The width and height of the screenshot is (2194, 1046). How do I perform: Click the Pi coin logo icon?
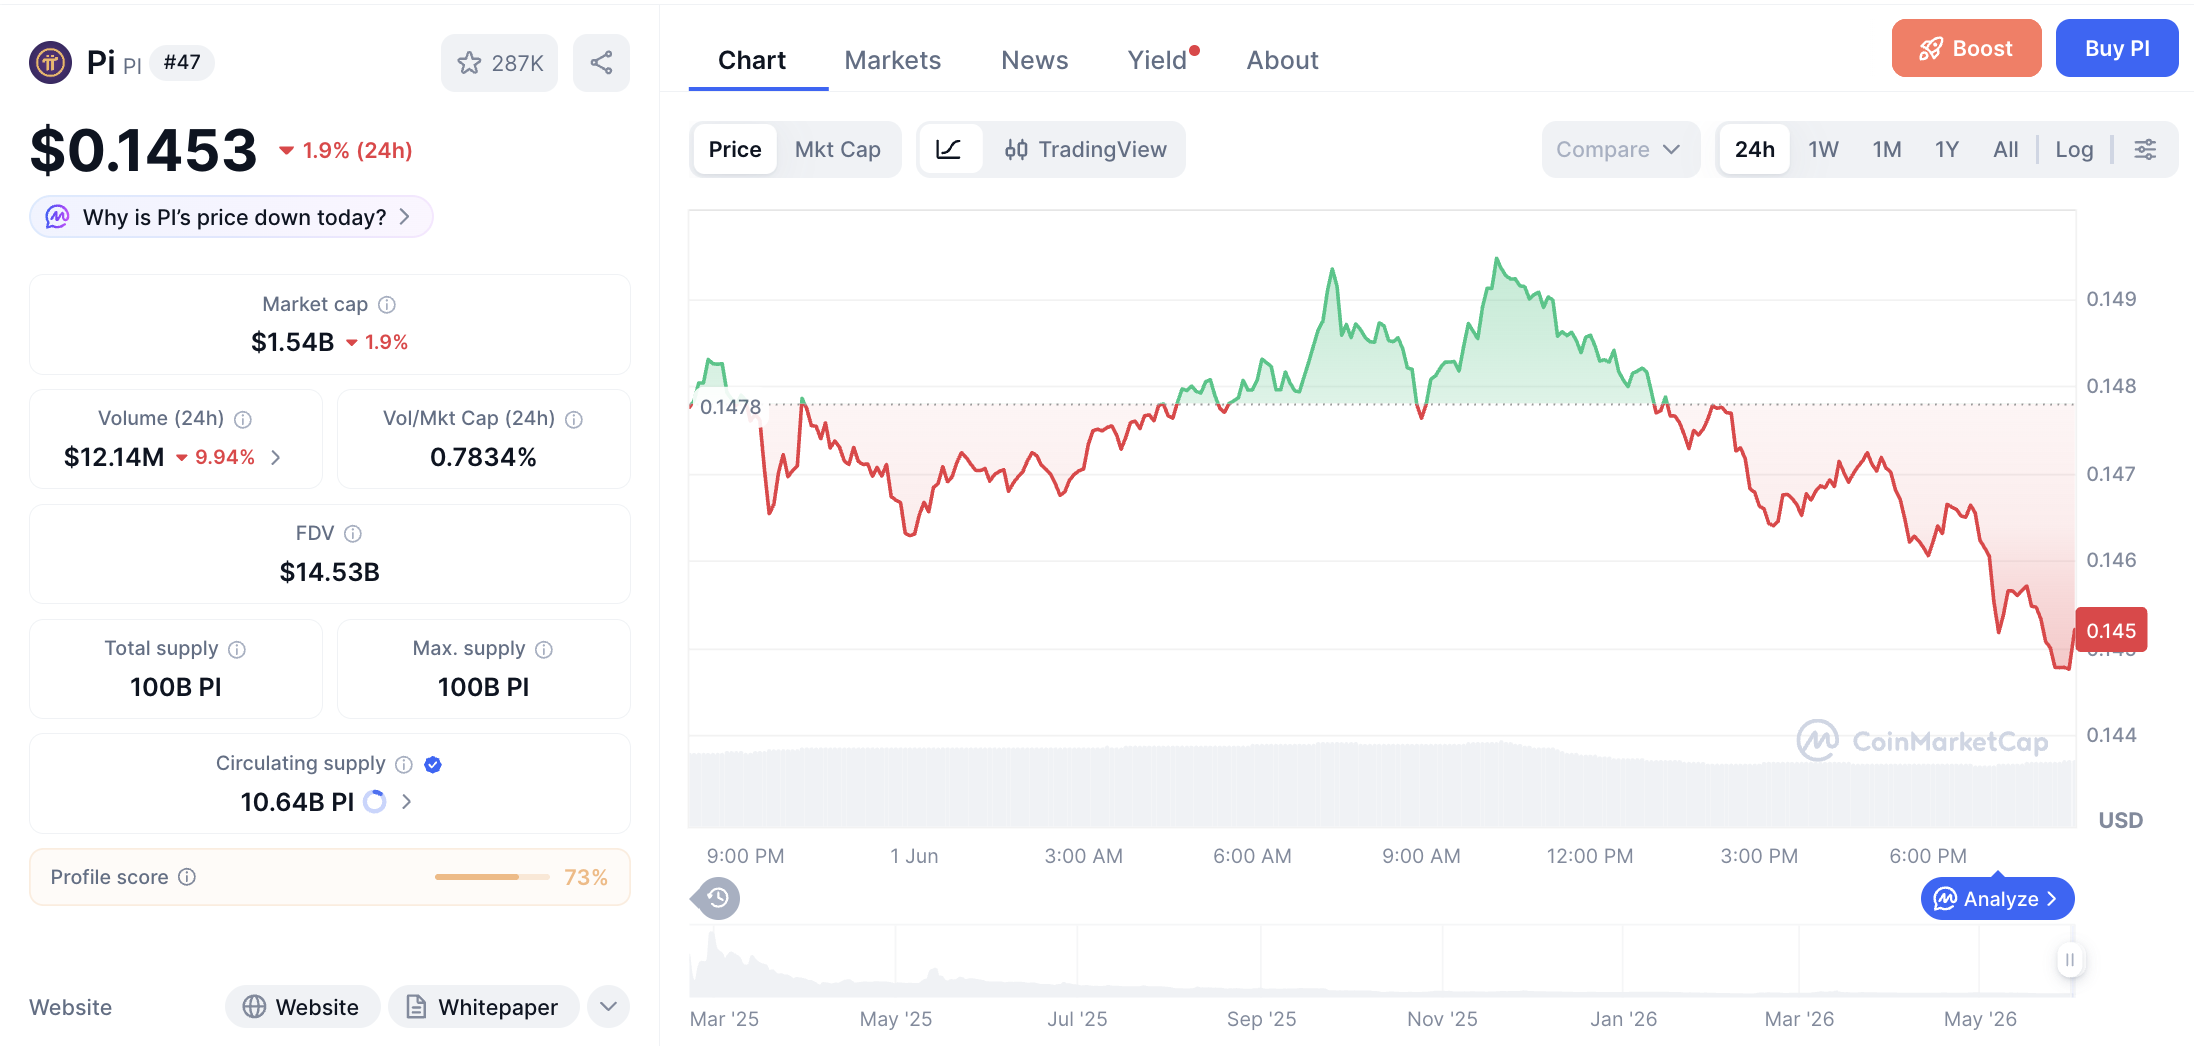pos(50,62)
